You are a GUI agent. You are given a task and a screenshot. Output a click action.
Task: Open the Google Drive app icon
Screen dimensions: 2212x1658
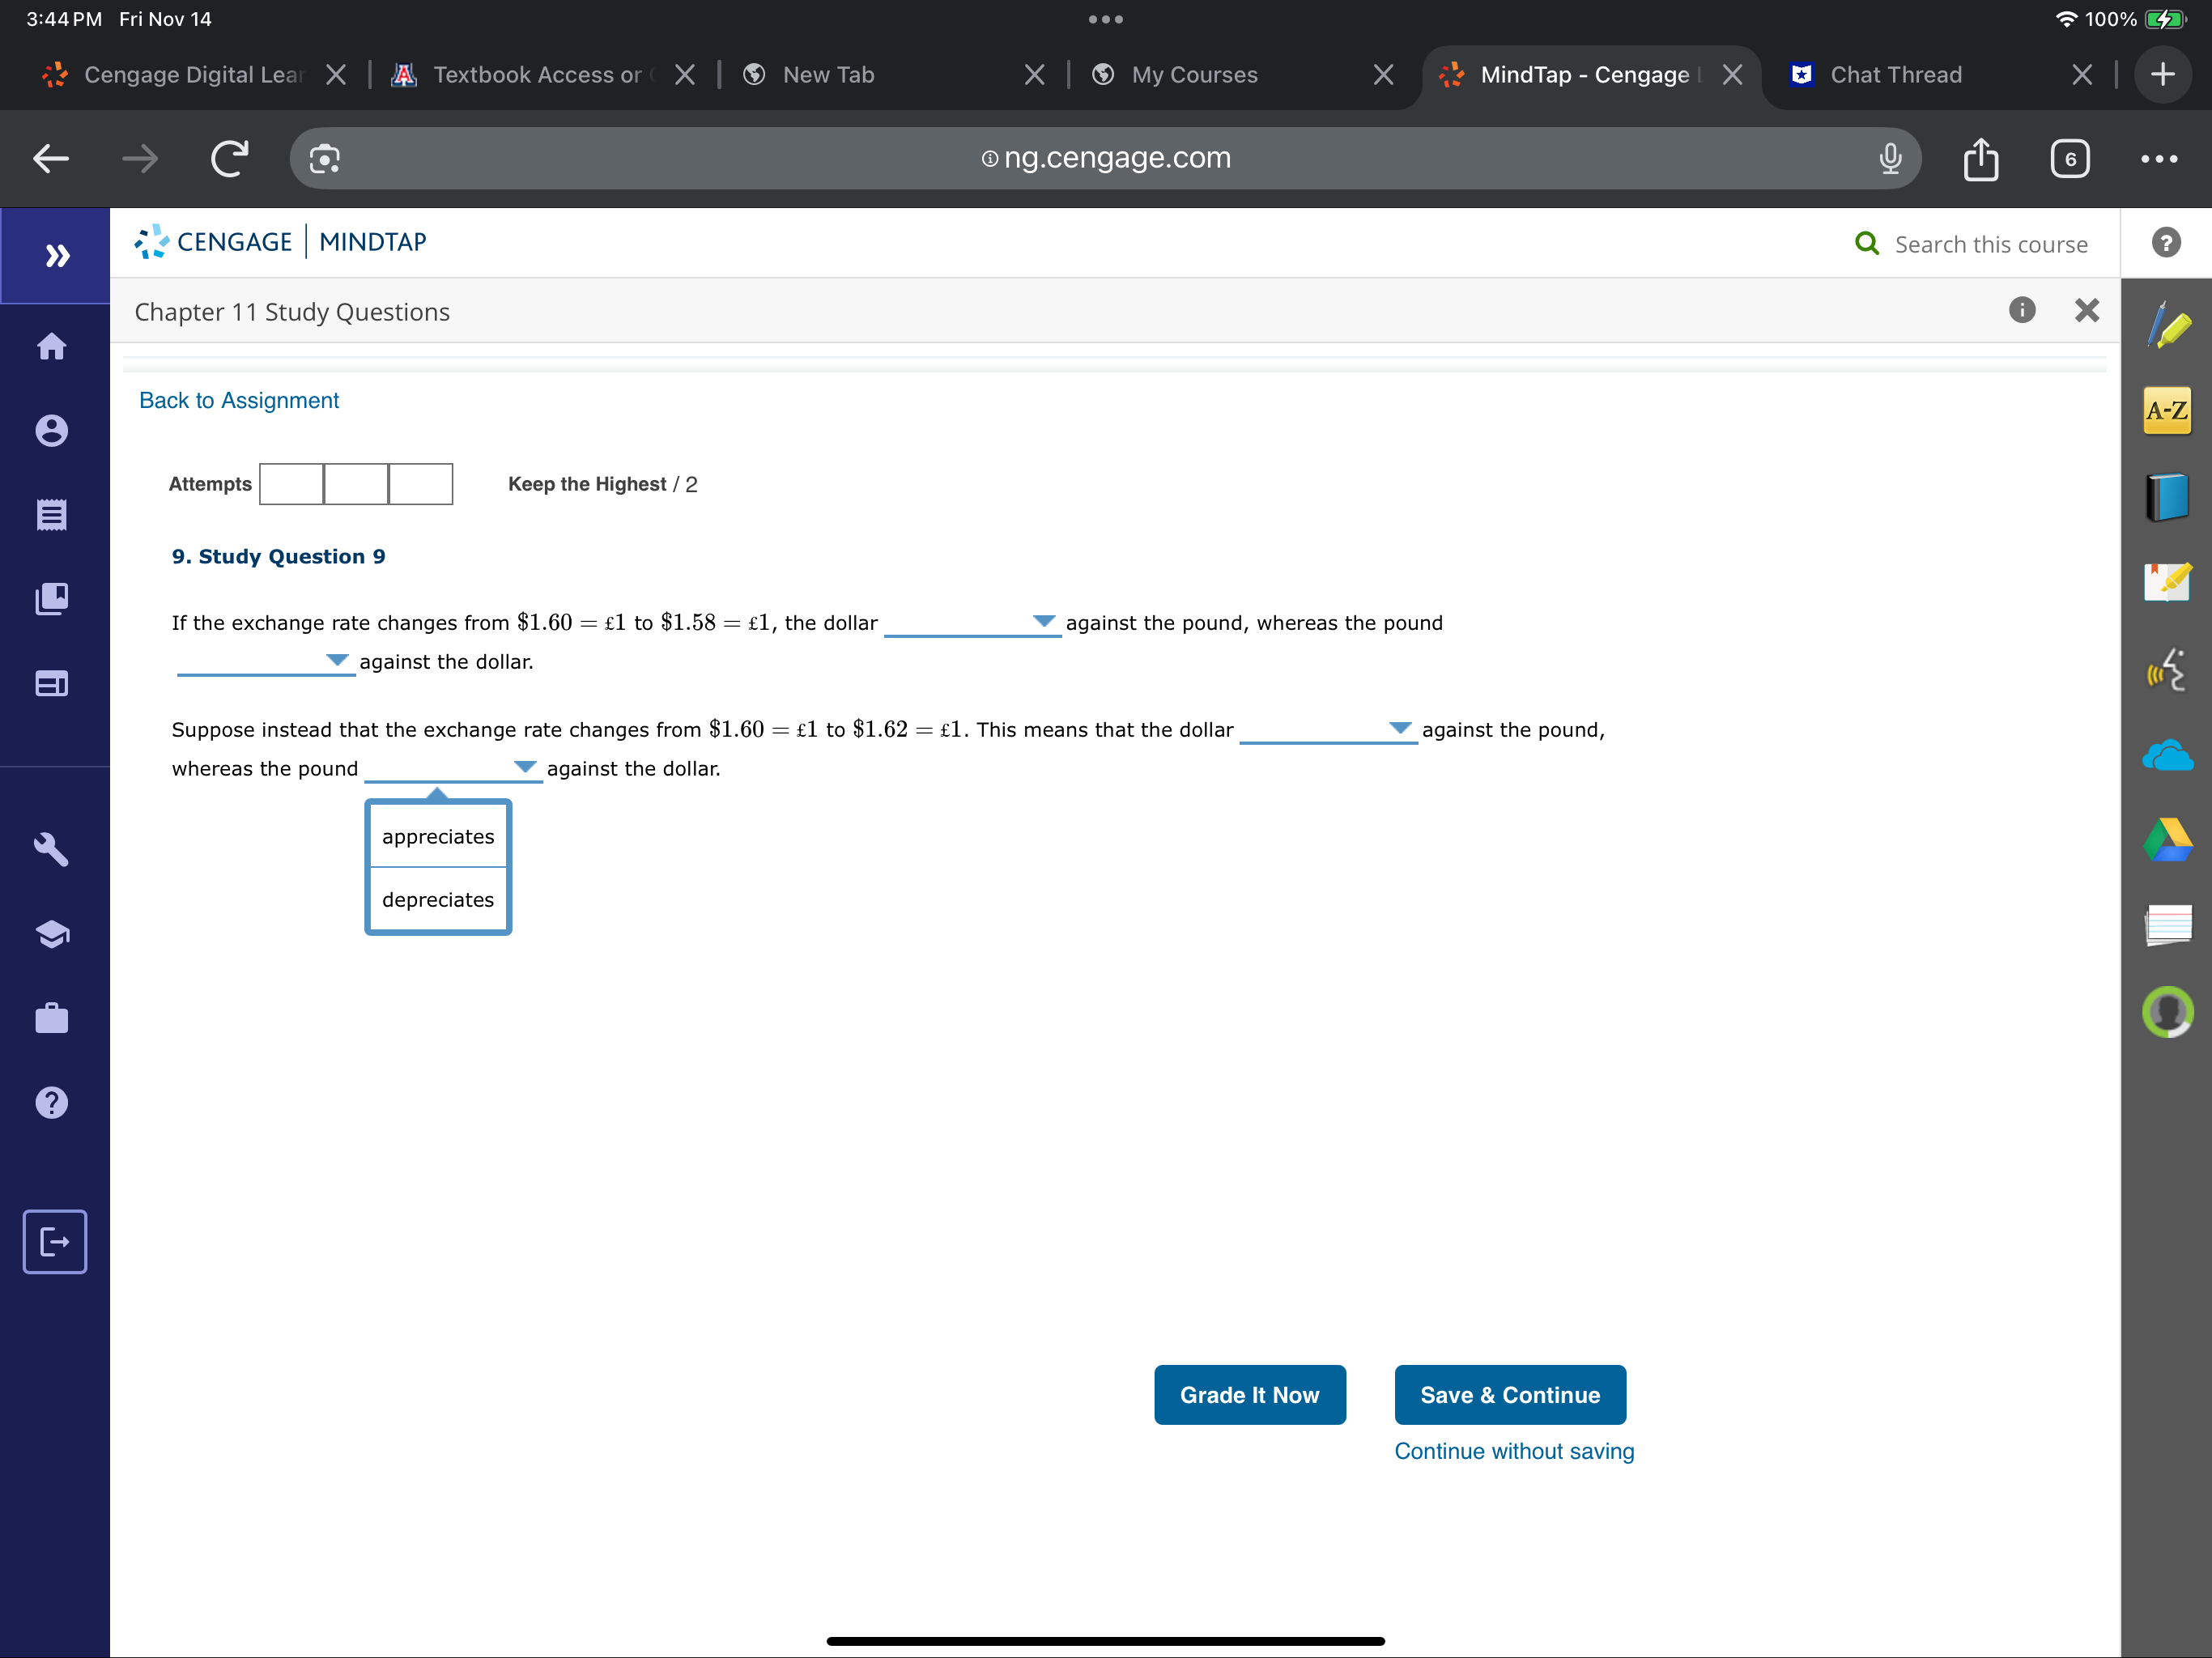2166,840
